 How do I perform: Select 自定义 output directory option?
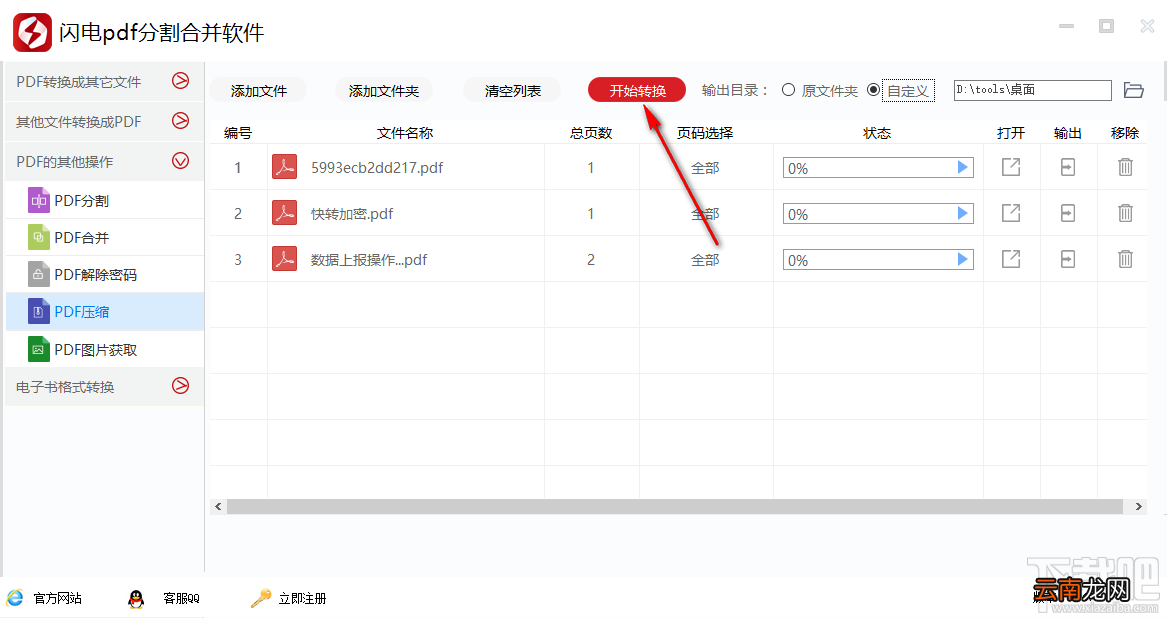[x=901, y=90]
